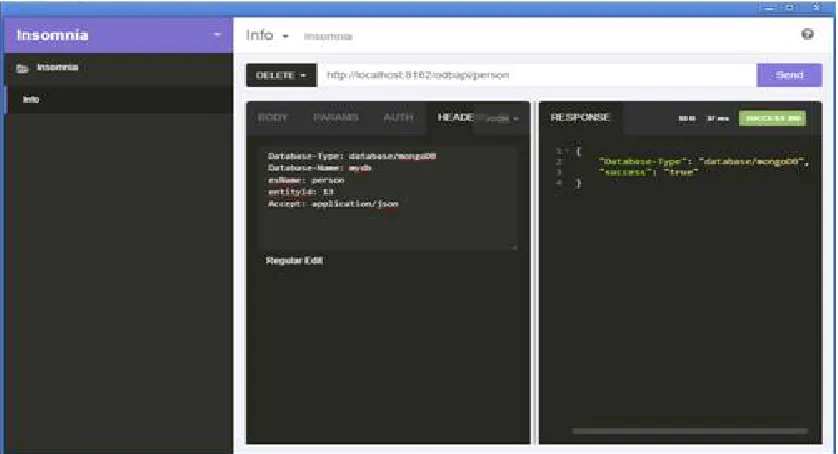Viewport: 838px width, 454px height.
Task: Click "success": "true" line in response
Action: coord(648,172)
